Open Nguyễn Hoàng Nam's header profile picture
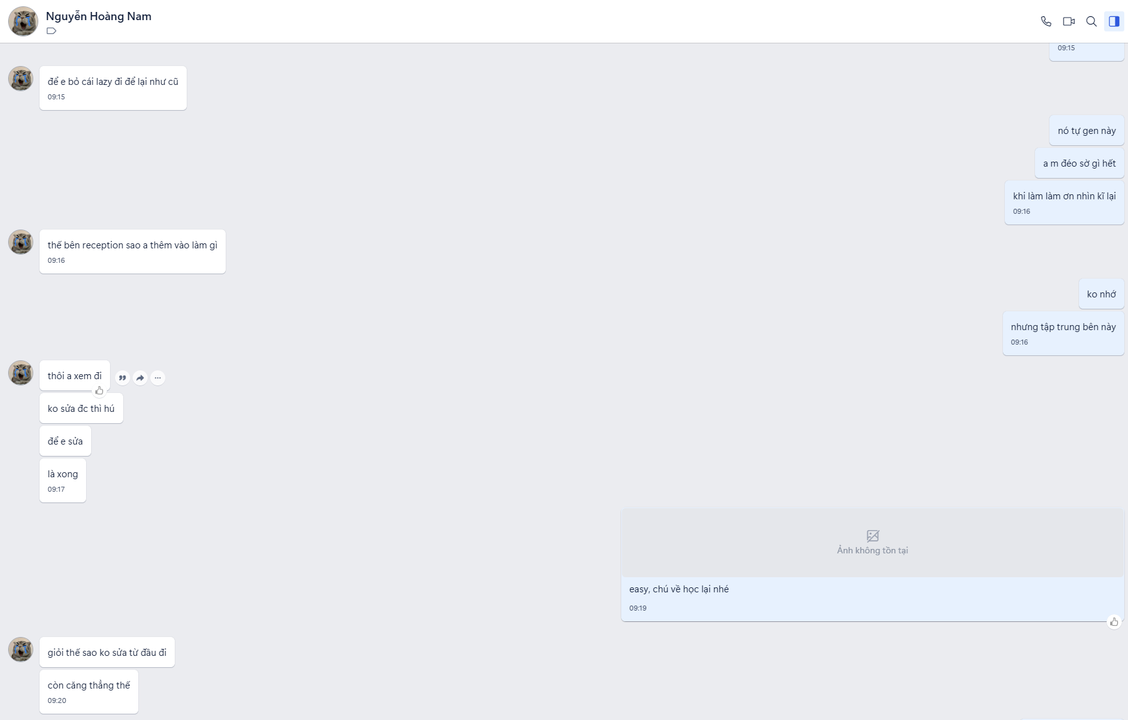 23,21
